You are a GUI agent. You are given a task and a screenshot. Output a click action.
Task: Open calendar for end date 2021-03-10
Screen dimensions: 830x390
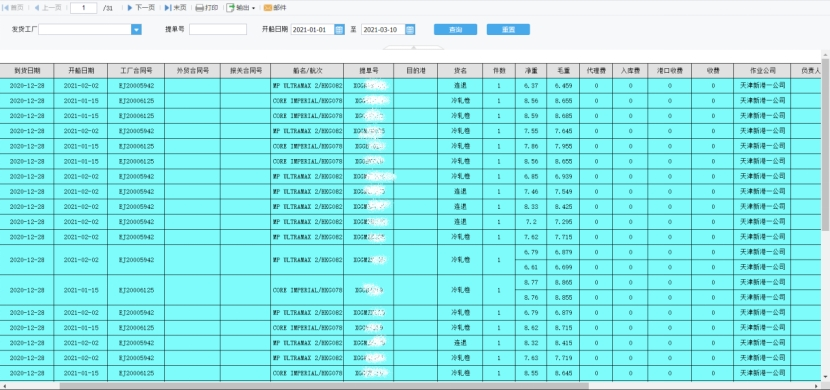pos(410,30)
